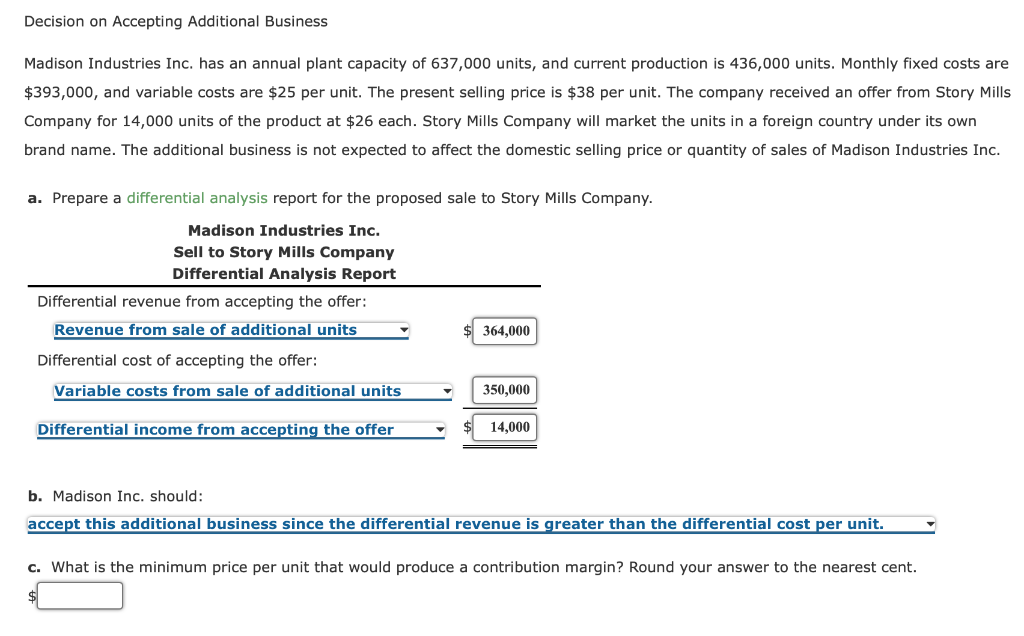Expand 'Differential income from accepting the offer' dropdown

[241, 430]
